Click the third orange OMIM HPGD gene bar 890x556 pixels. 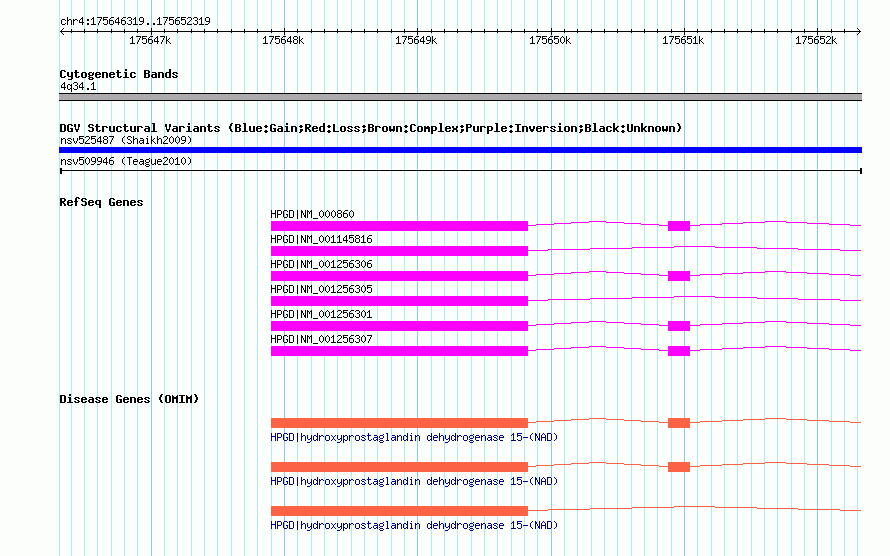click(x=399, y=511)
